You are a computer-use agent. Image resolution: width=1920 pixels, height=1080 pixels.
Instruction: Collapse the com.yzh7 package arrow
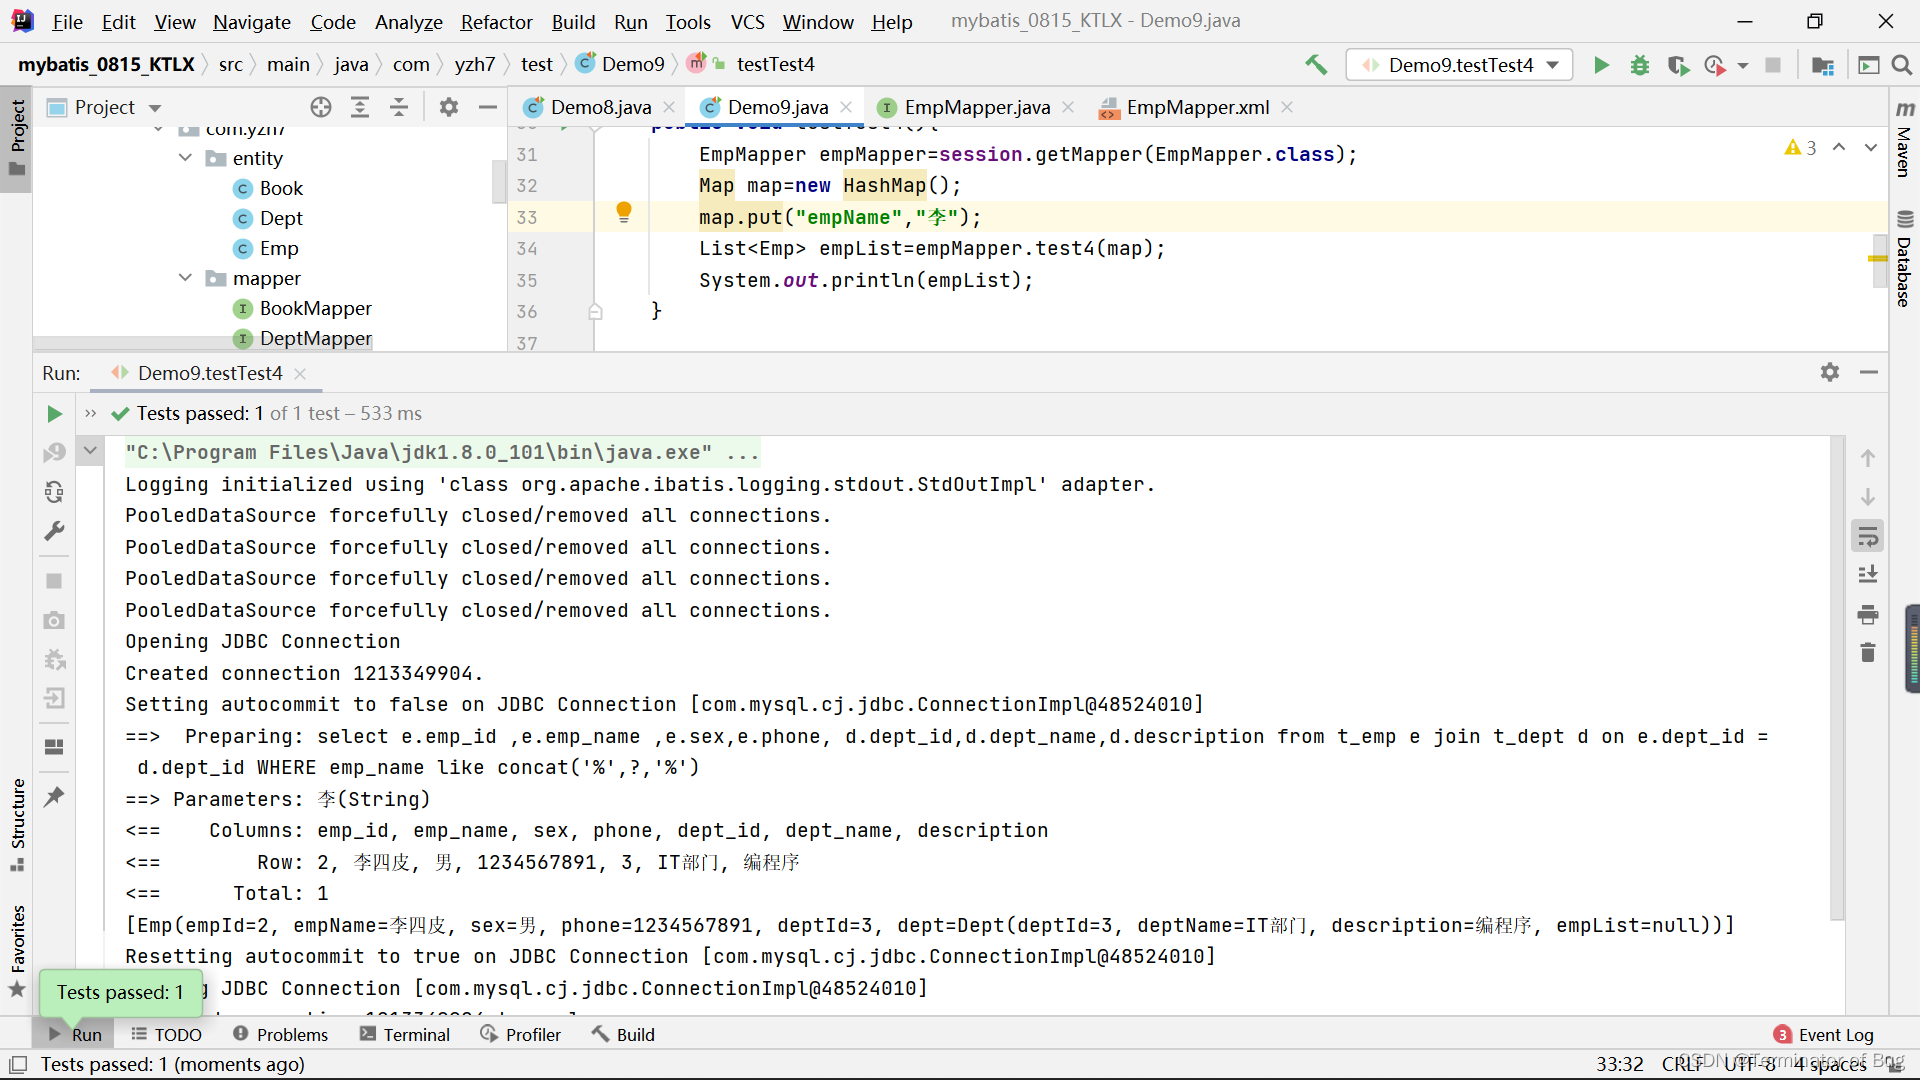[x=158, y=131]
